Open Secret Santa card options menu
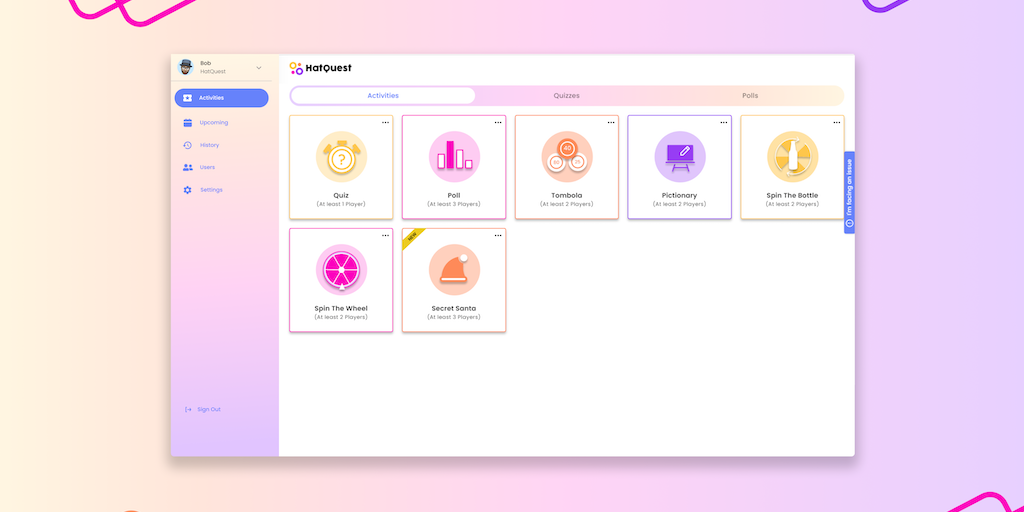 tap(498, 236)
